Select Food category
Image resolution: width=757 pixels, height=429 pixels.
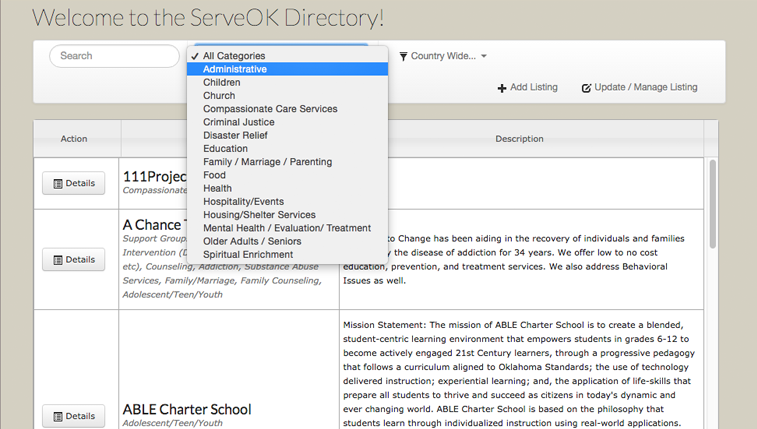(x=287, y=175)
